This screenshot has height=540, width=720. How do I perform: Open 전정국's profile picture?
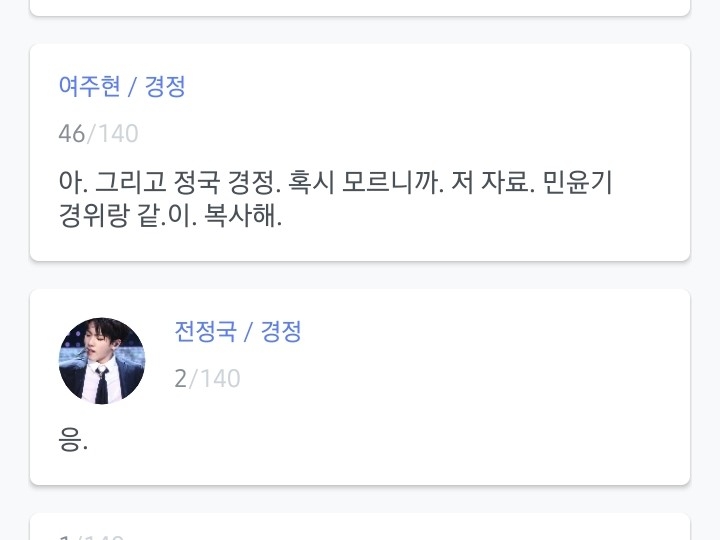pyautogui.click(x=102, y=361)
